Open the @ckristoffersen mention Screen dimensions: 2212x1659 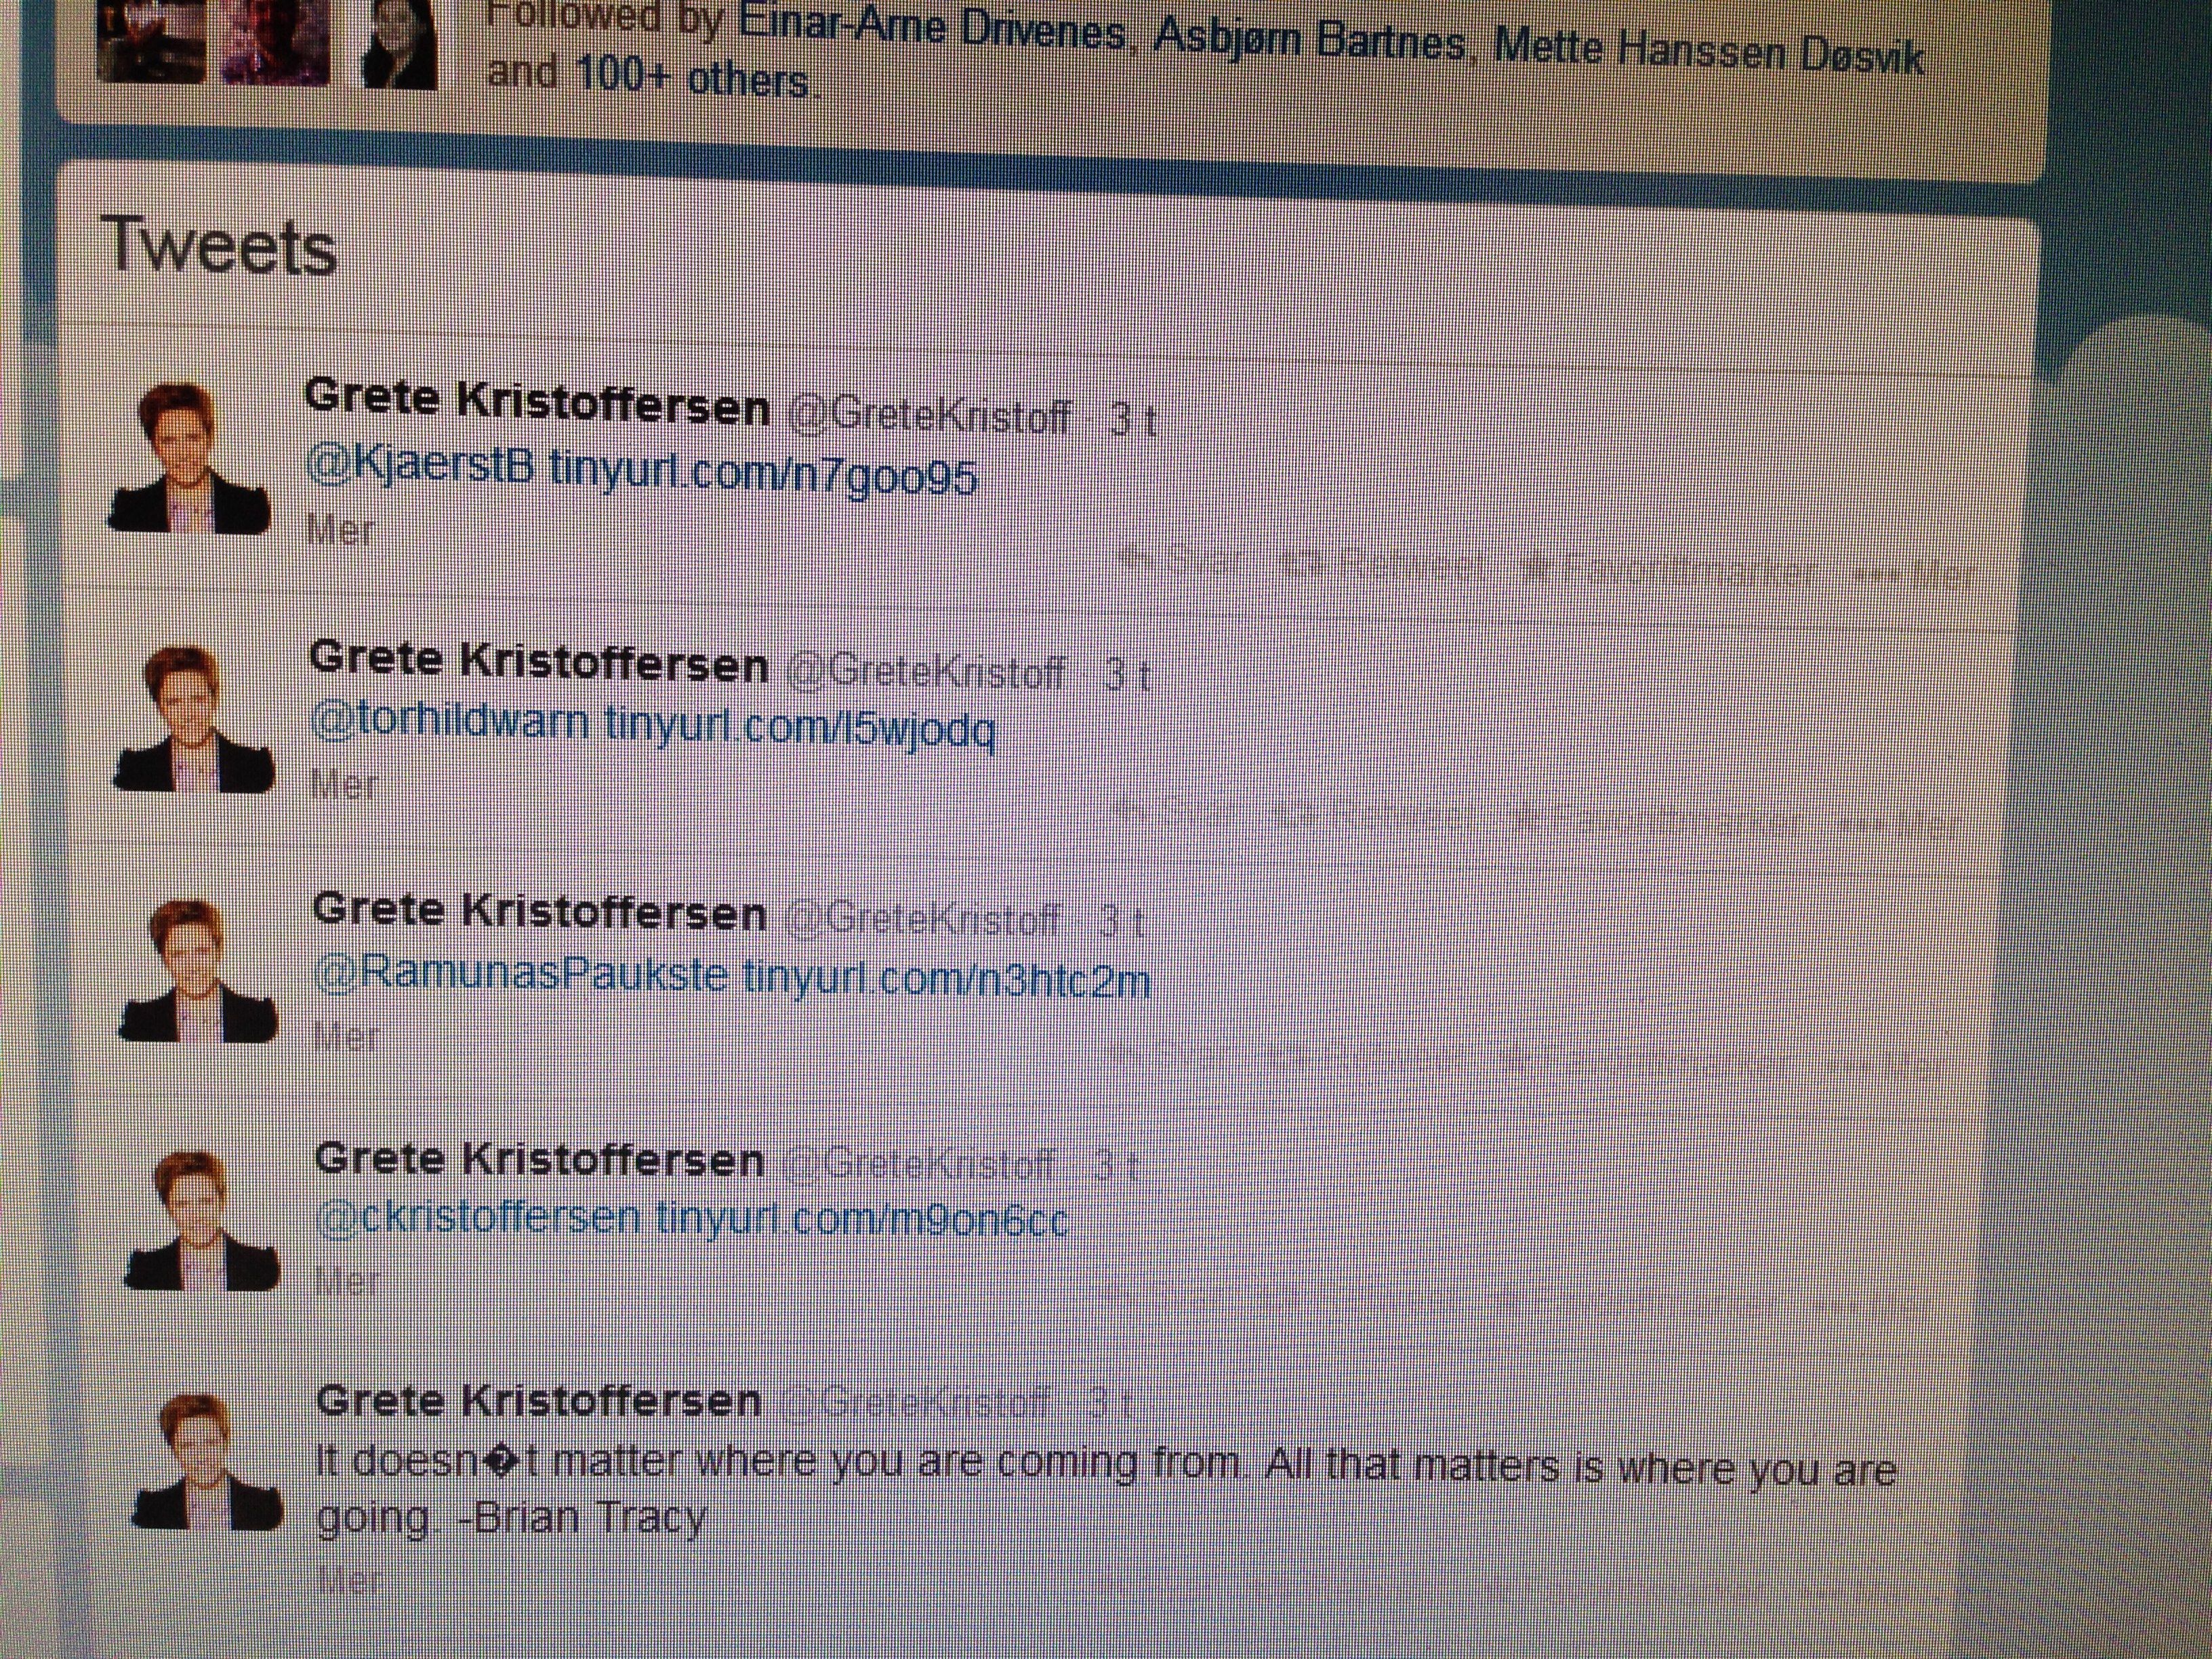(x=478, y=1218)
